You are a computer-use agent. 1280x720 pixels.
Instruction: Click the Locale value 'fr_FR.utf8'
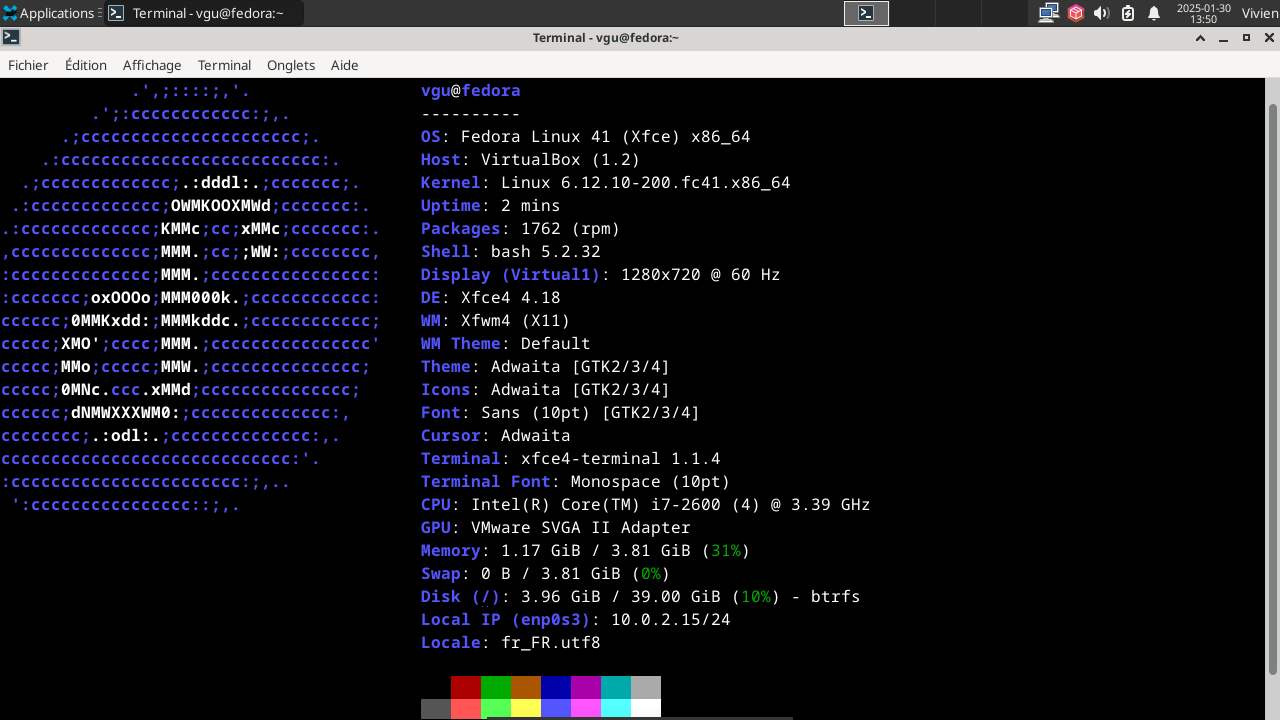click(551, 642)
